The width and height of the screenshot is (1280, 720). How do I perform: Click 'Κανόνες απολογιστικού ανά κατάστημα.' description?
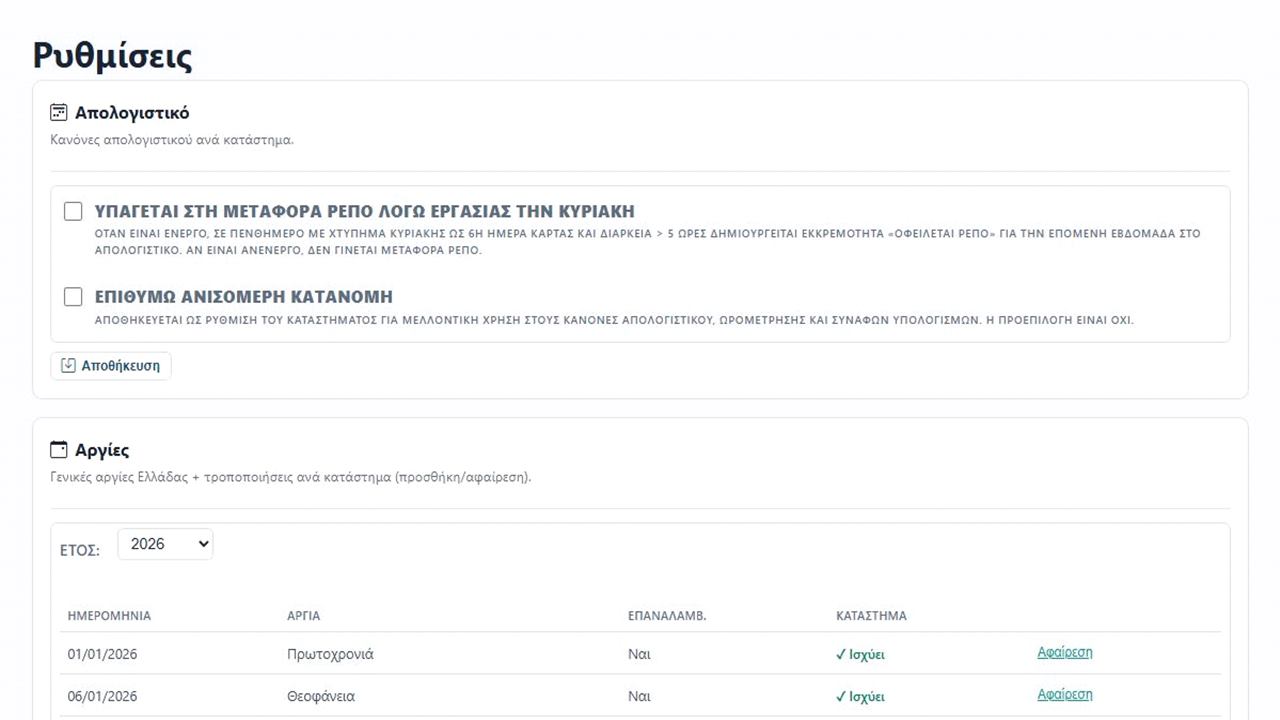(172, 140)
